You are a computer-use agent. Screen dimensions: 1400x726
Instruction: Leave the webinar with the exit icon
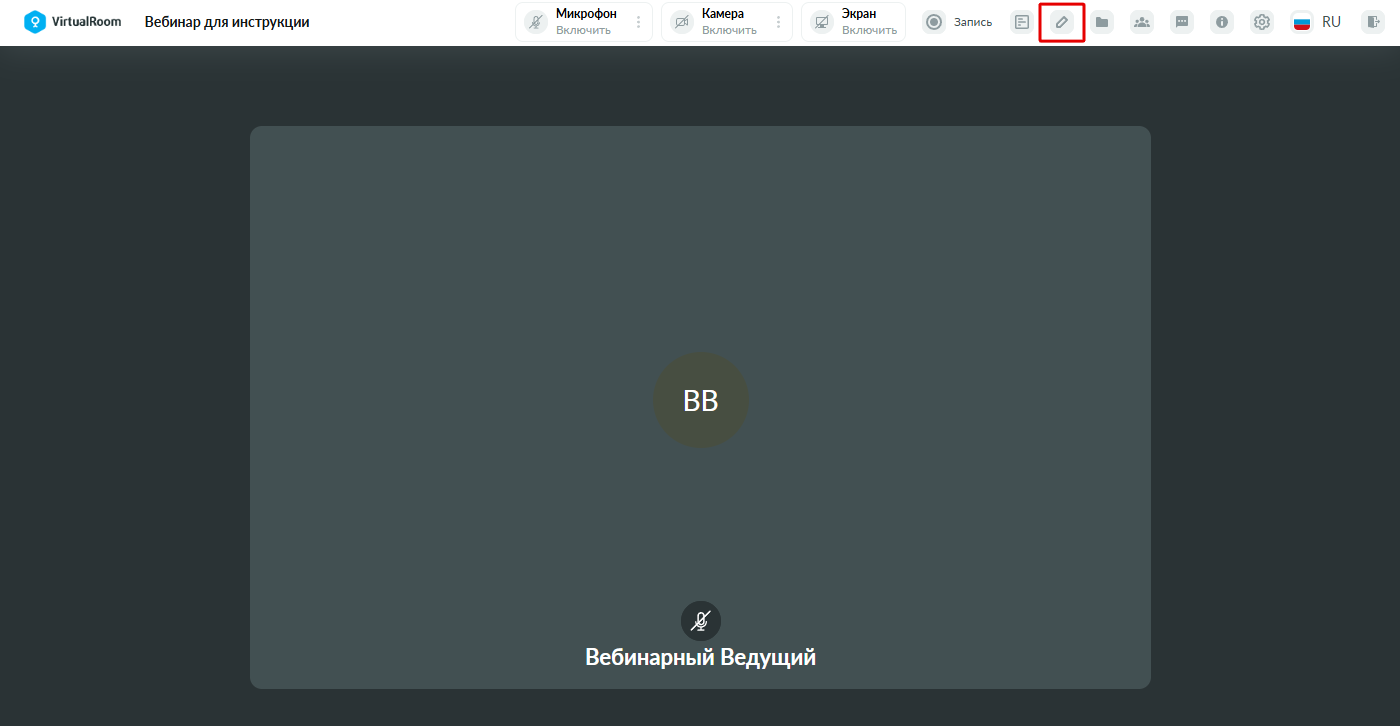(x=1372, y=22)
